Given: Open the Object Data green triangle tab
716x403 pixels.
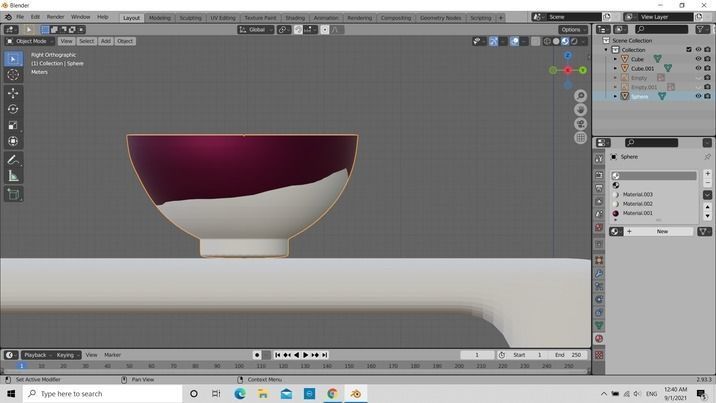Looking at the screenshot, I should (x=599, y=325).
